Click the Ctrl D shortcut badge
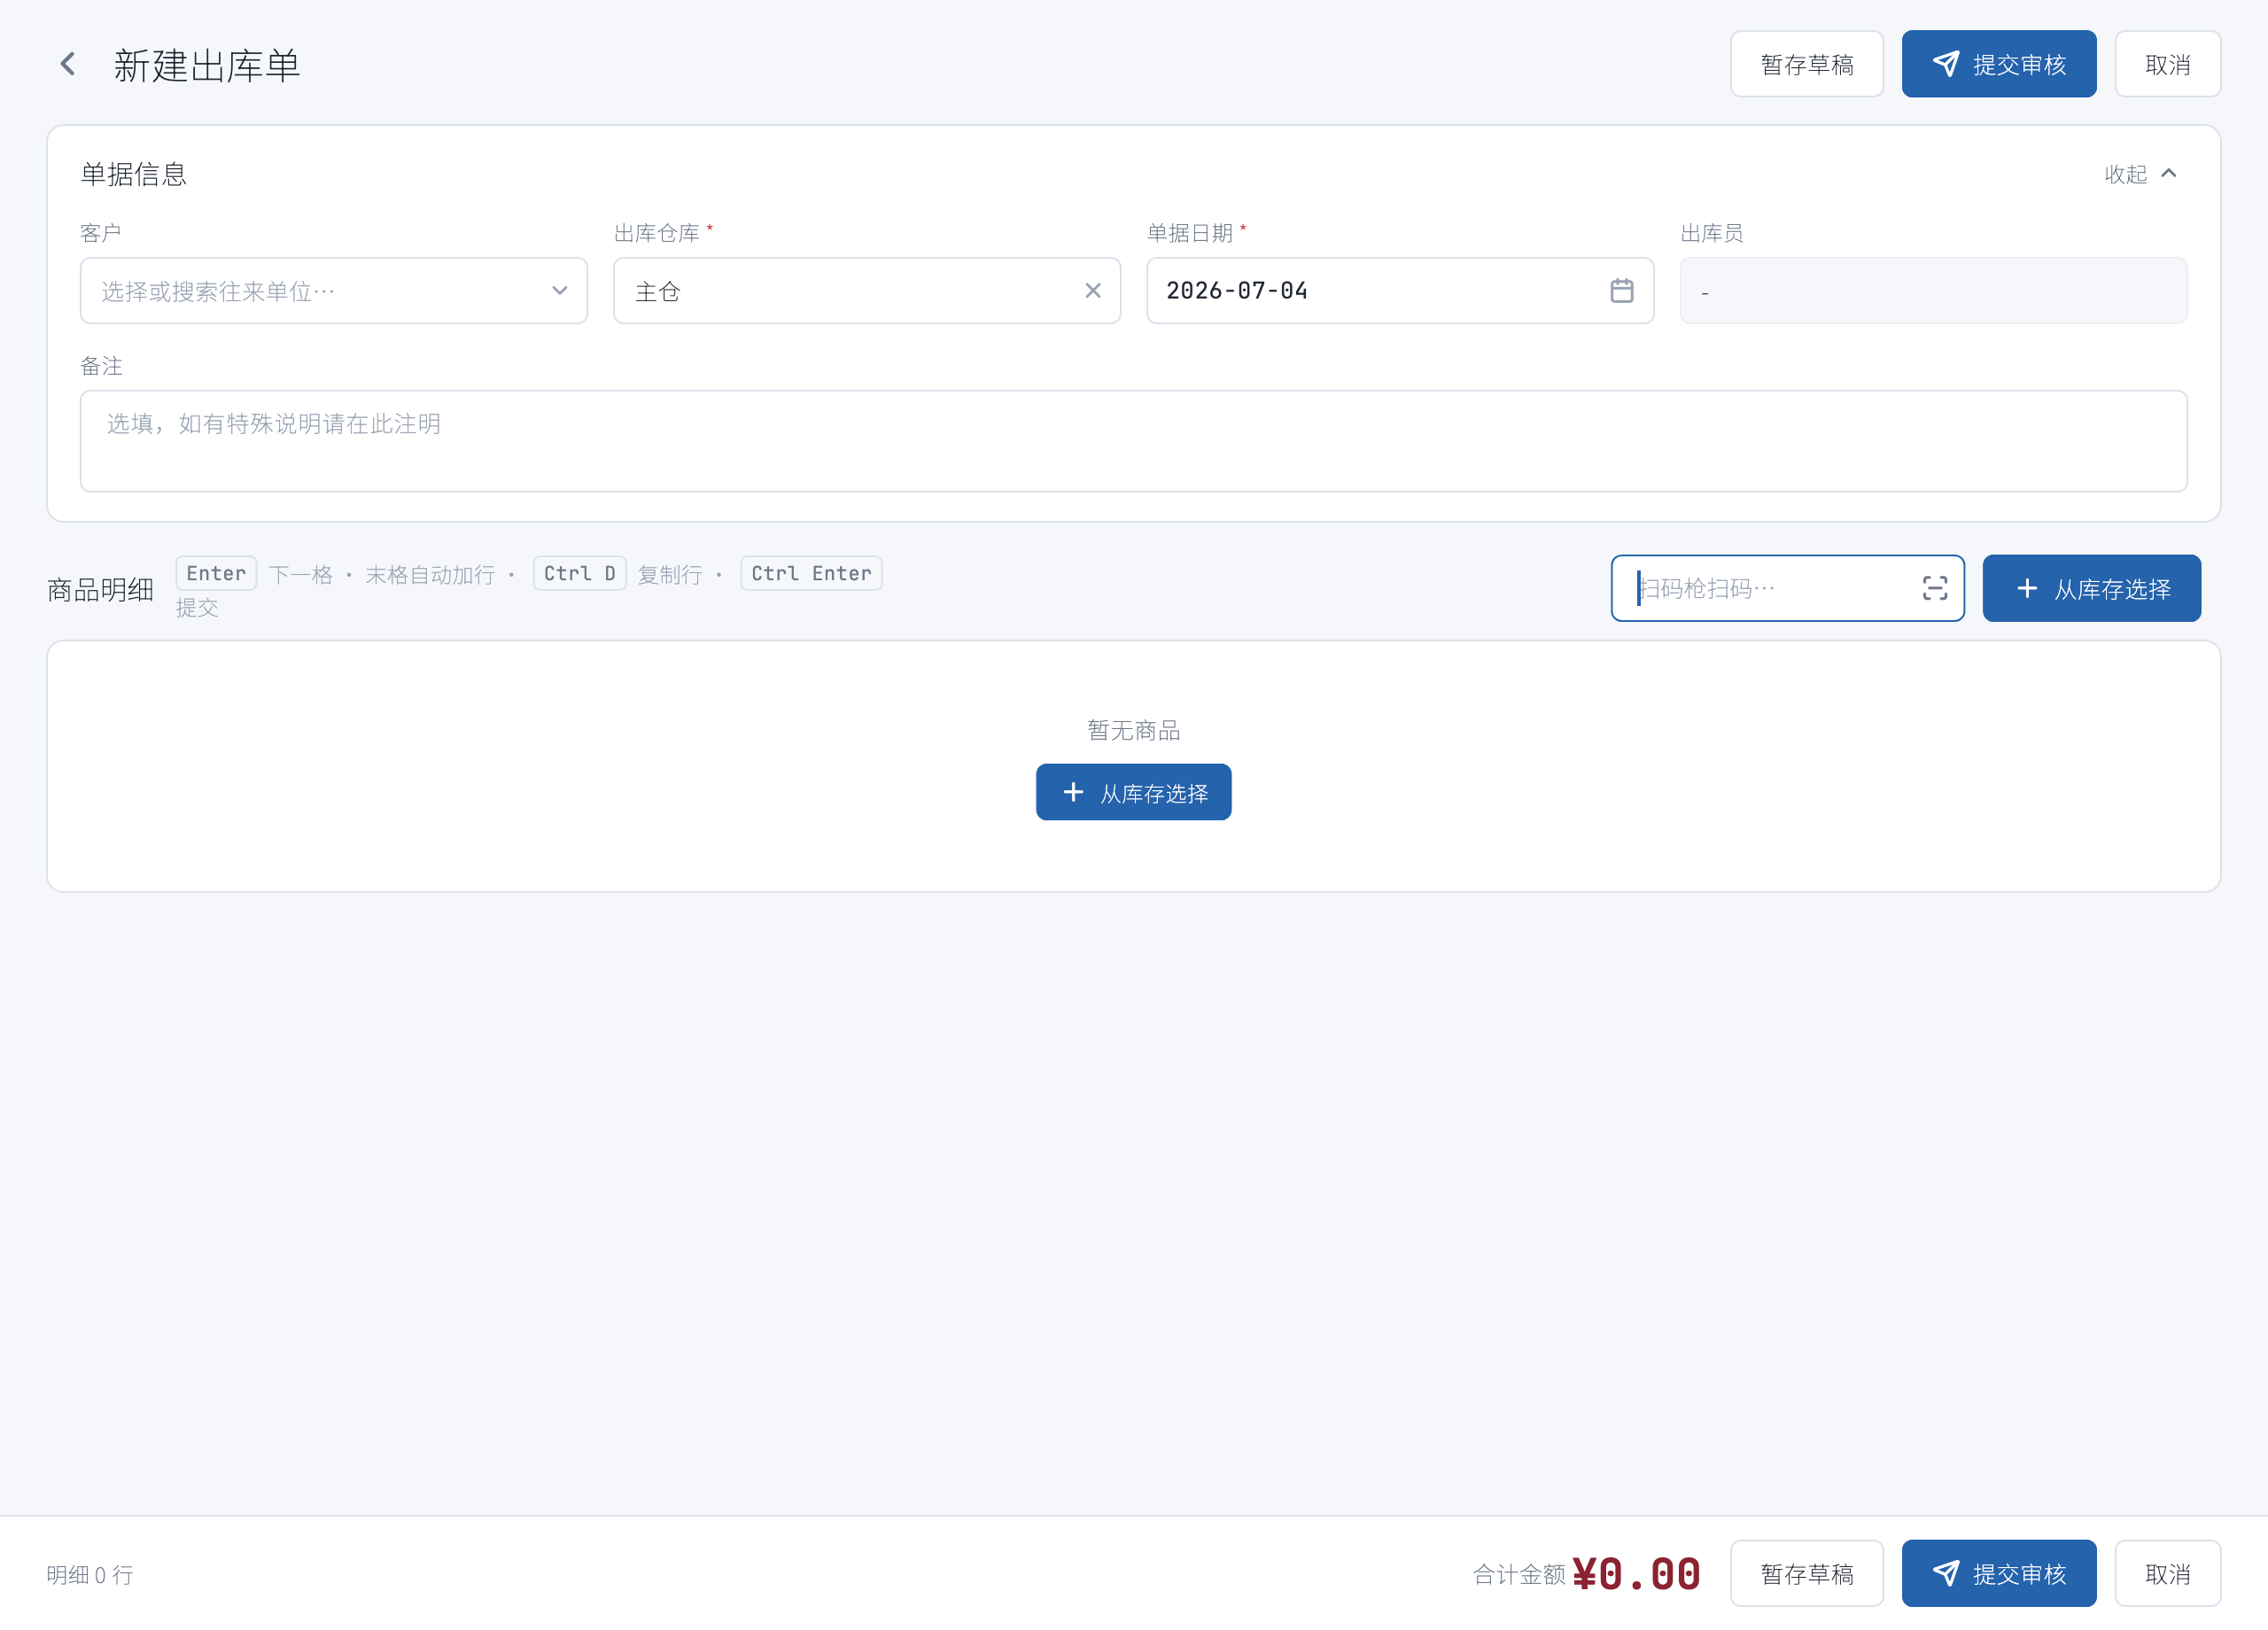Viewport: 2268px width, 1630px height. click(579, 573)
